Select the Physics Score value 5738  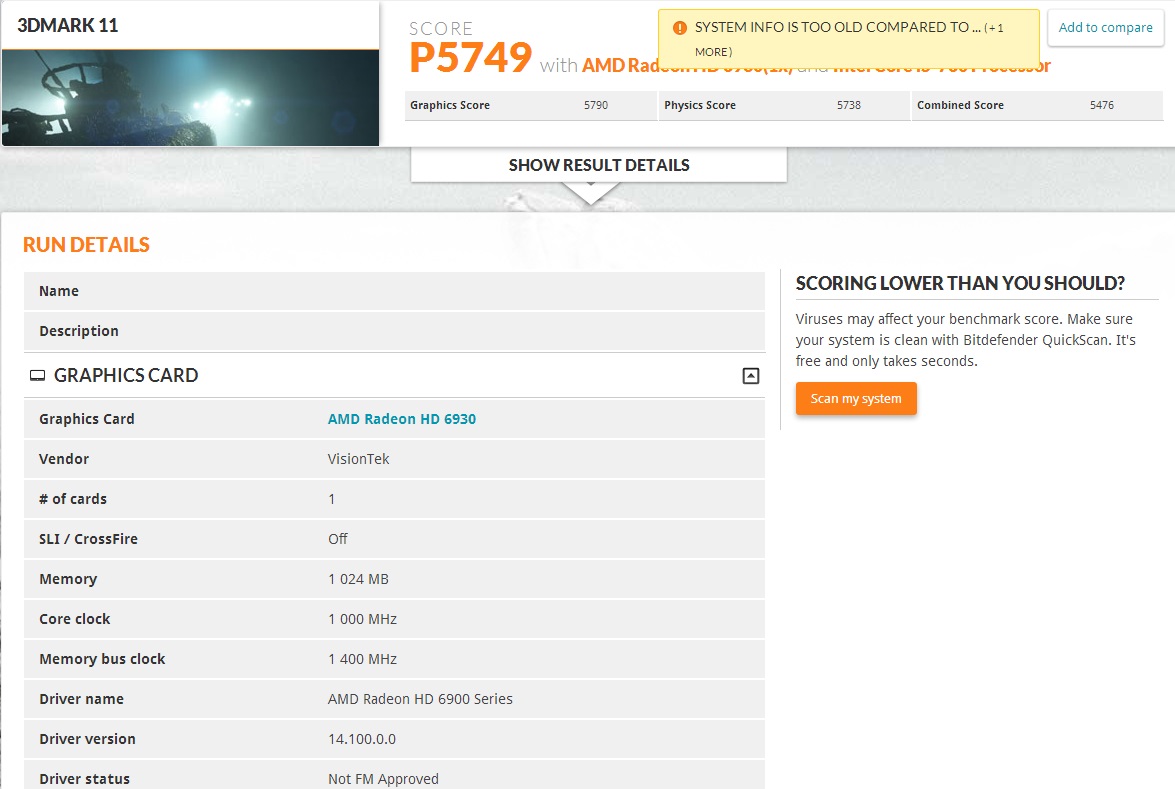point(848,105)
